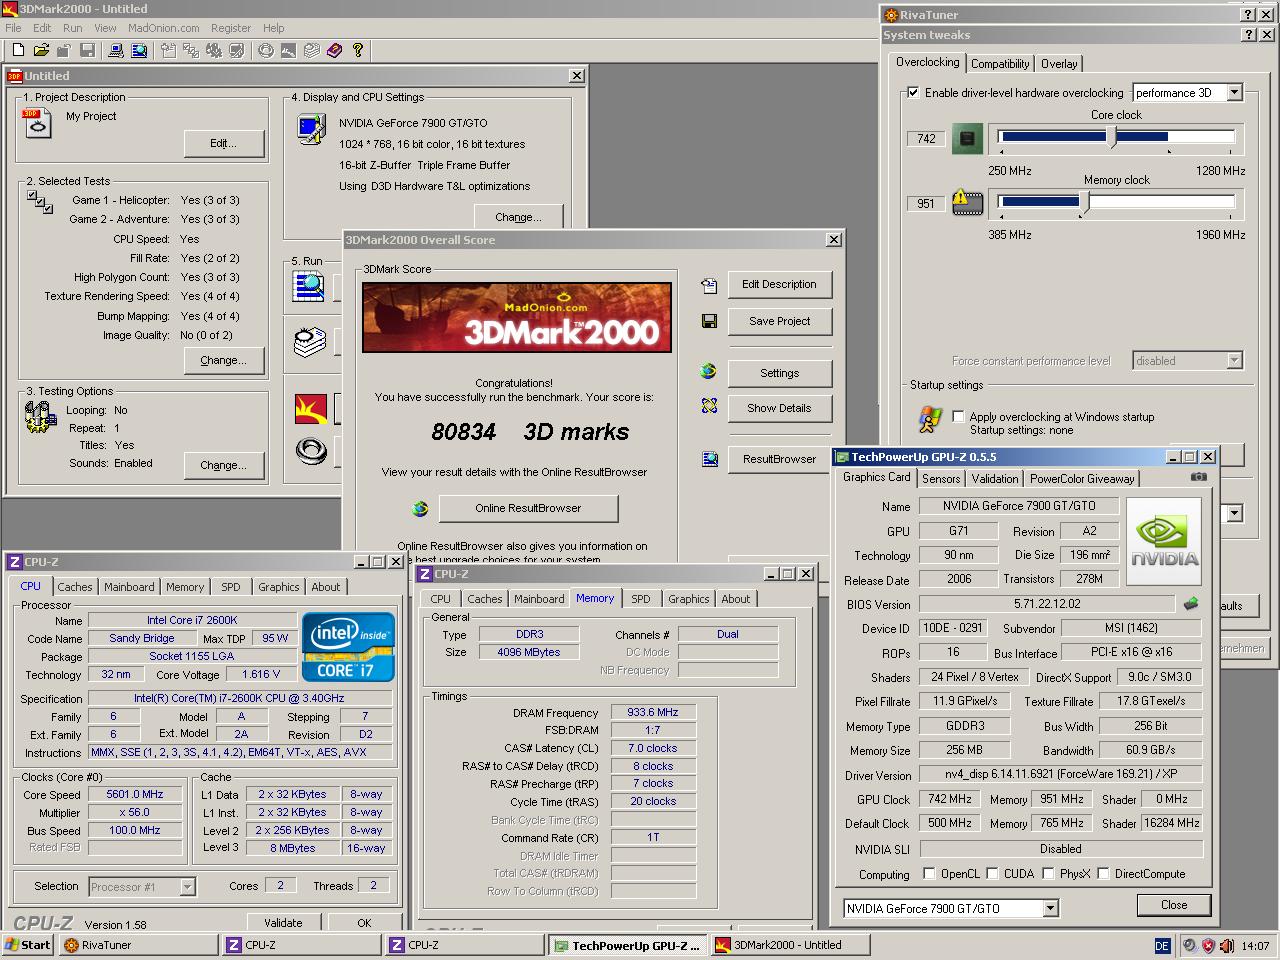Image resolution: width=1280 pixels, height=960 pixels.
Task: Click Close button in GPU-Z window
Action: [1174, 904]
